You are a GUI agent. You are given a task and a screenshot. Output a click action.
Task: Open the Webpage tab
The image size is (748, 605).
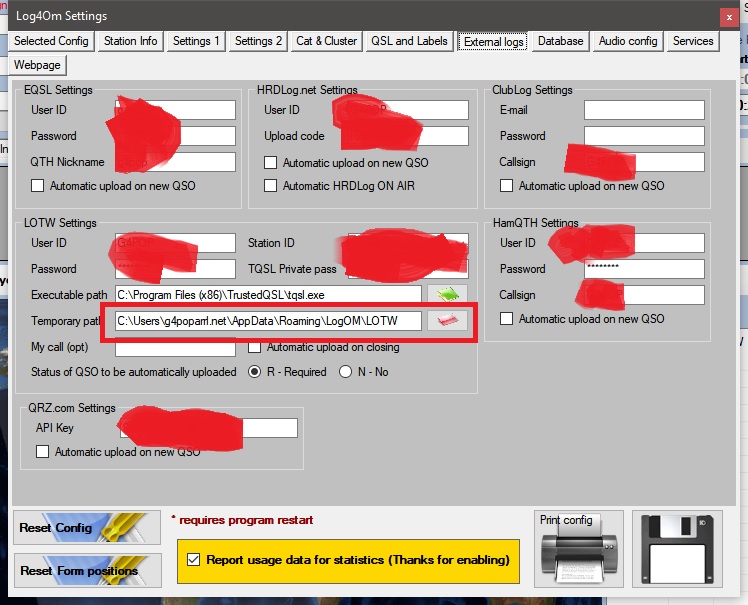(x=37, y=65)
